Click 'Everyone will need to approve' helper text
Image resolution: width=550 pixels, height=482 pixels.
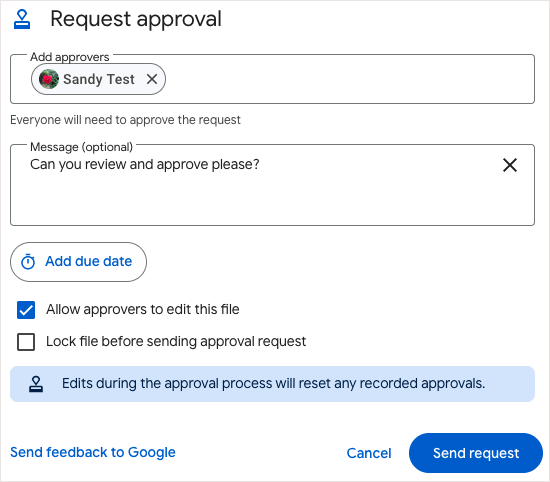125,120
